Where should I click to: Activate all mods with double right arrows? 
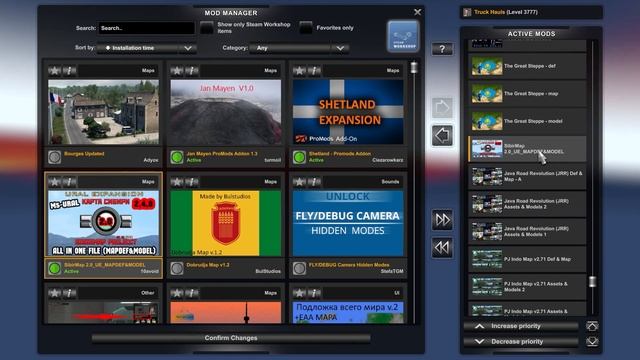click(442, 220)
